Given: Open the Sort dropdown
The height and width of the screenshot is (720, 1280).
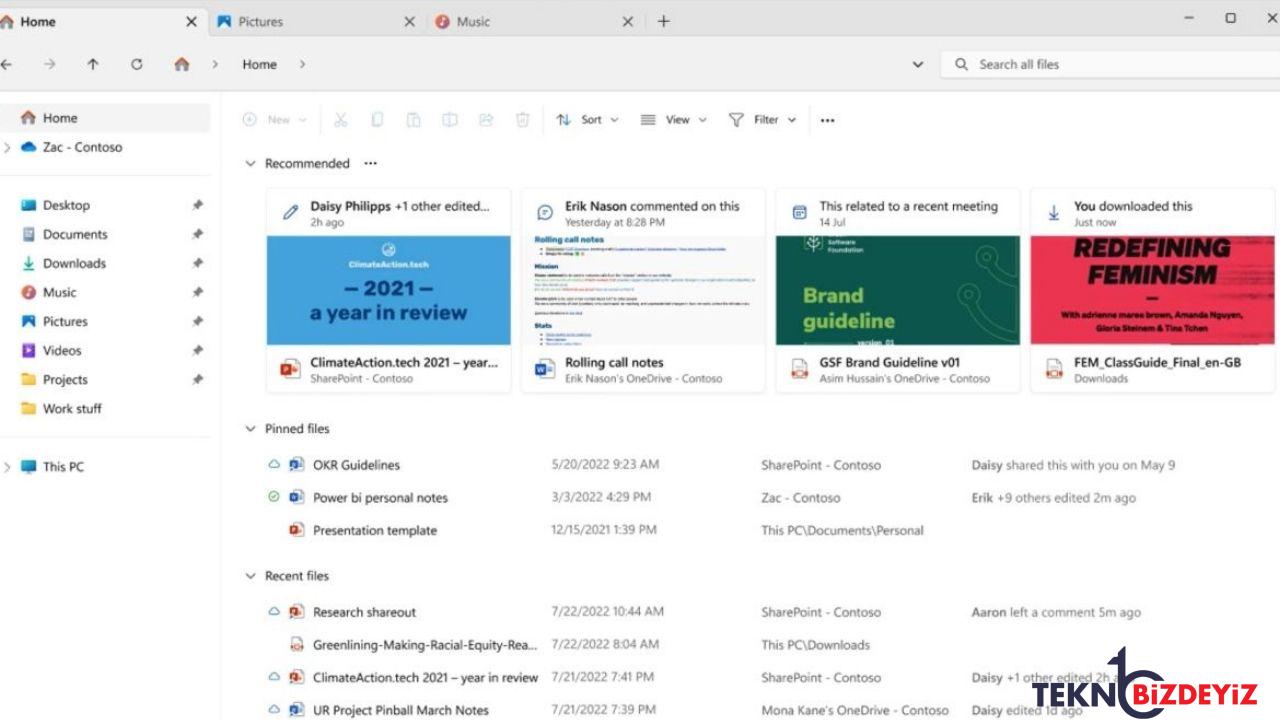Looking at the screenshot, I should point(588,120).
